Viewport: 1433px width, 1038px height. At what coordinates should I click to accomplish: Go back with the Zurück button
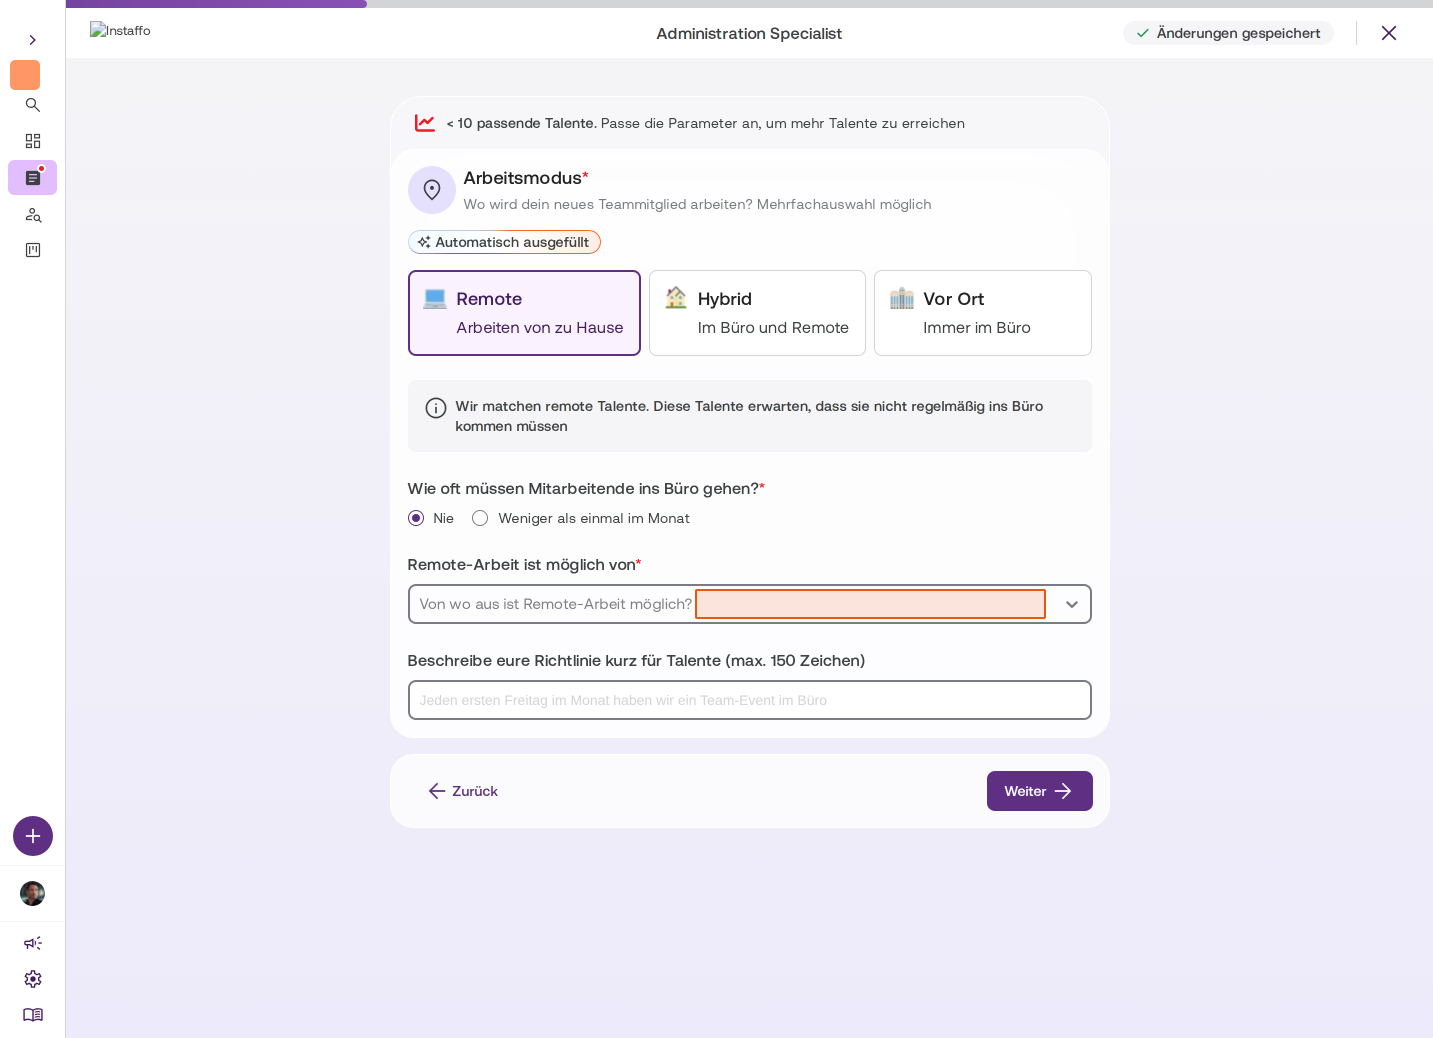click(463, 791)
